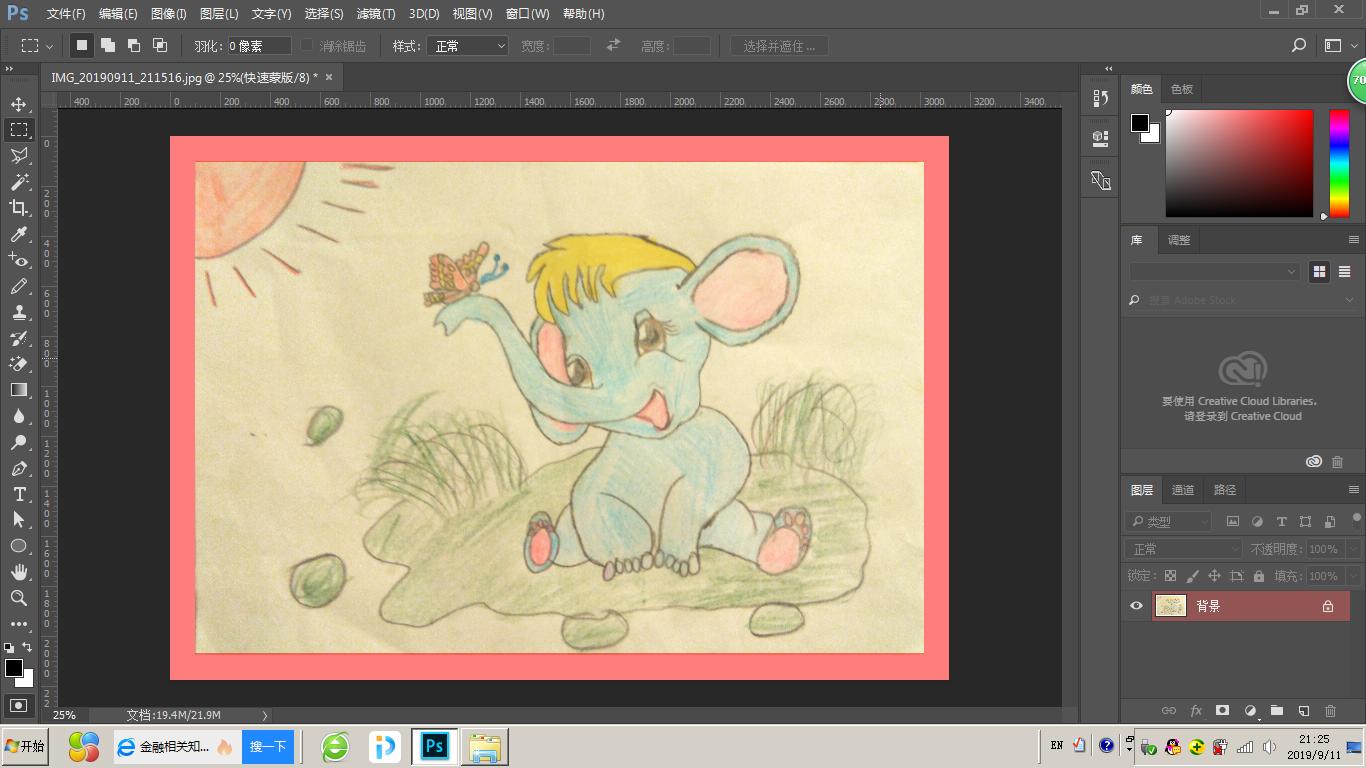Click inside the color picker gradient field
Viewport: 1366px width, 768px height.
pyautogui.click(x=1238, y=163)
